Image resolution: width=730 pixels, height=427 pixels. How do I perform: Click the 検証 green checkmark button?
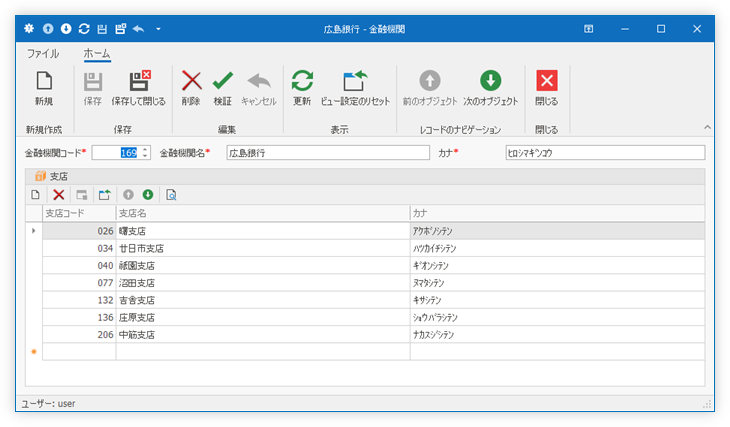coord(223,88)
